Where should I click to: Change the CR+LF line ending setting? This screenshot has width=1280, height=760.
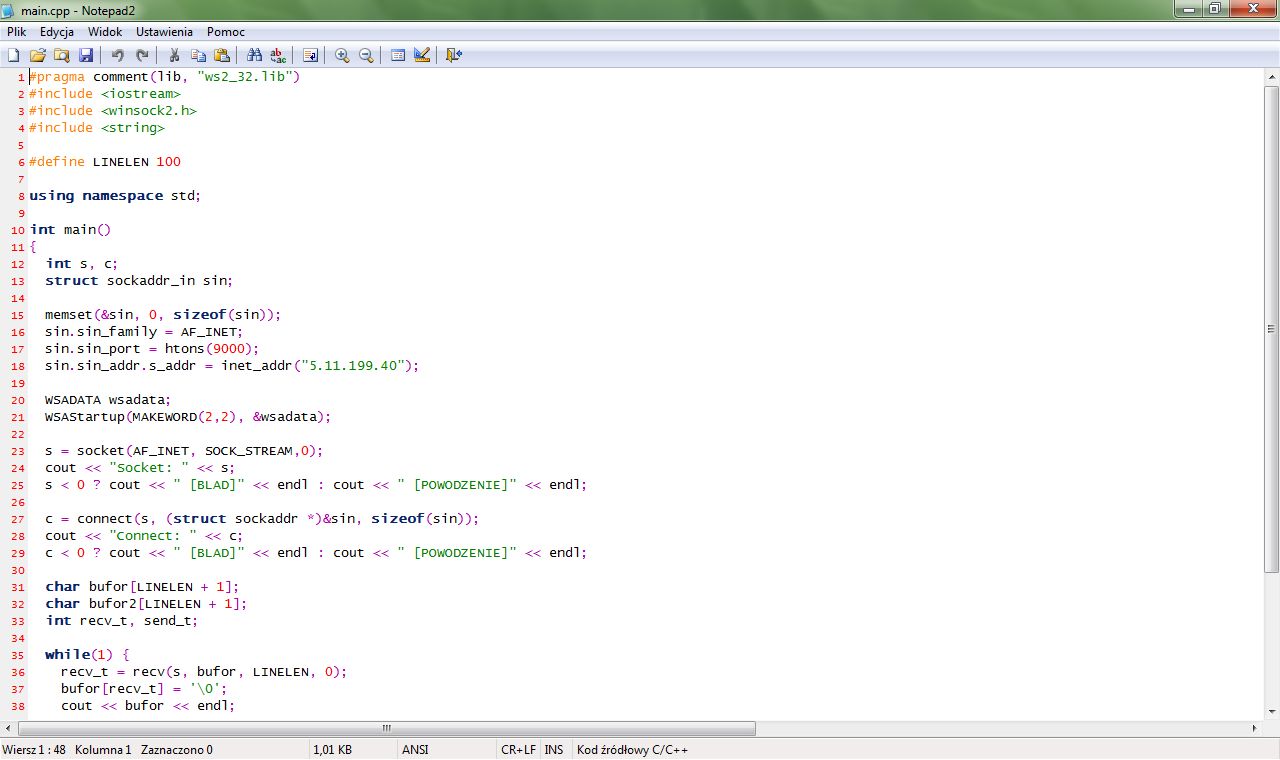point(517,749)
